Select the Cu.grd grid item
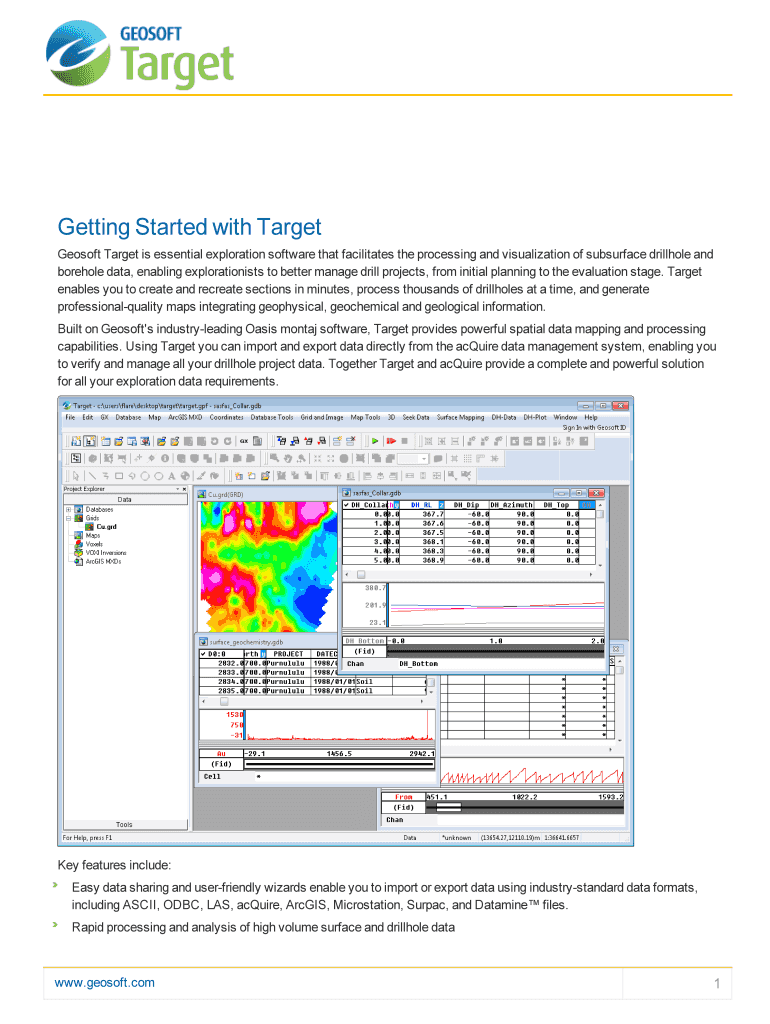 tap(105, 526)
